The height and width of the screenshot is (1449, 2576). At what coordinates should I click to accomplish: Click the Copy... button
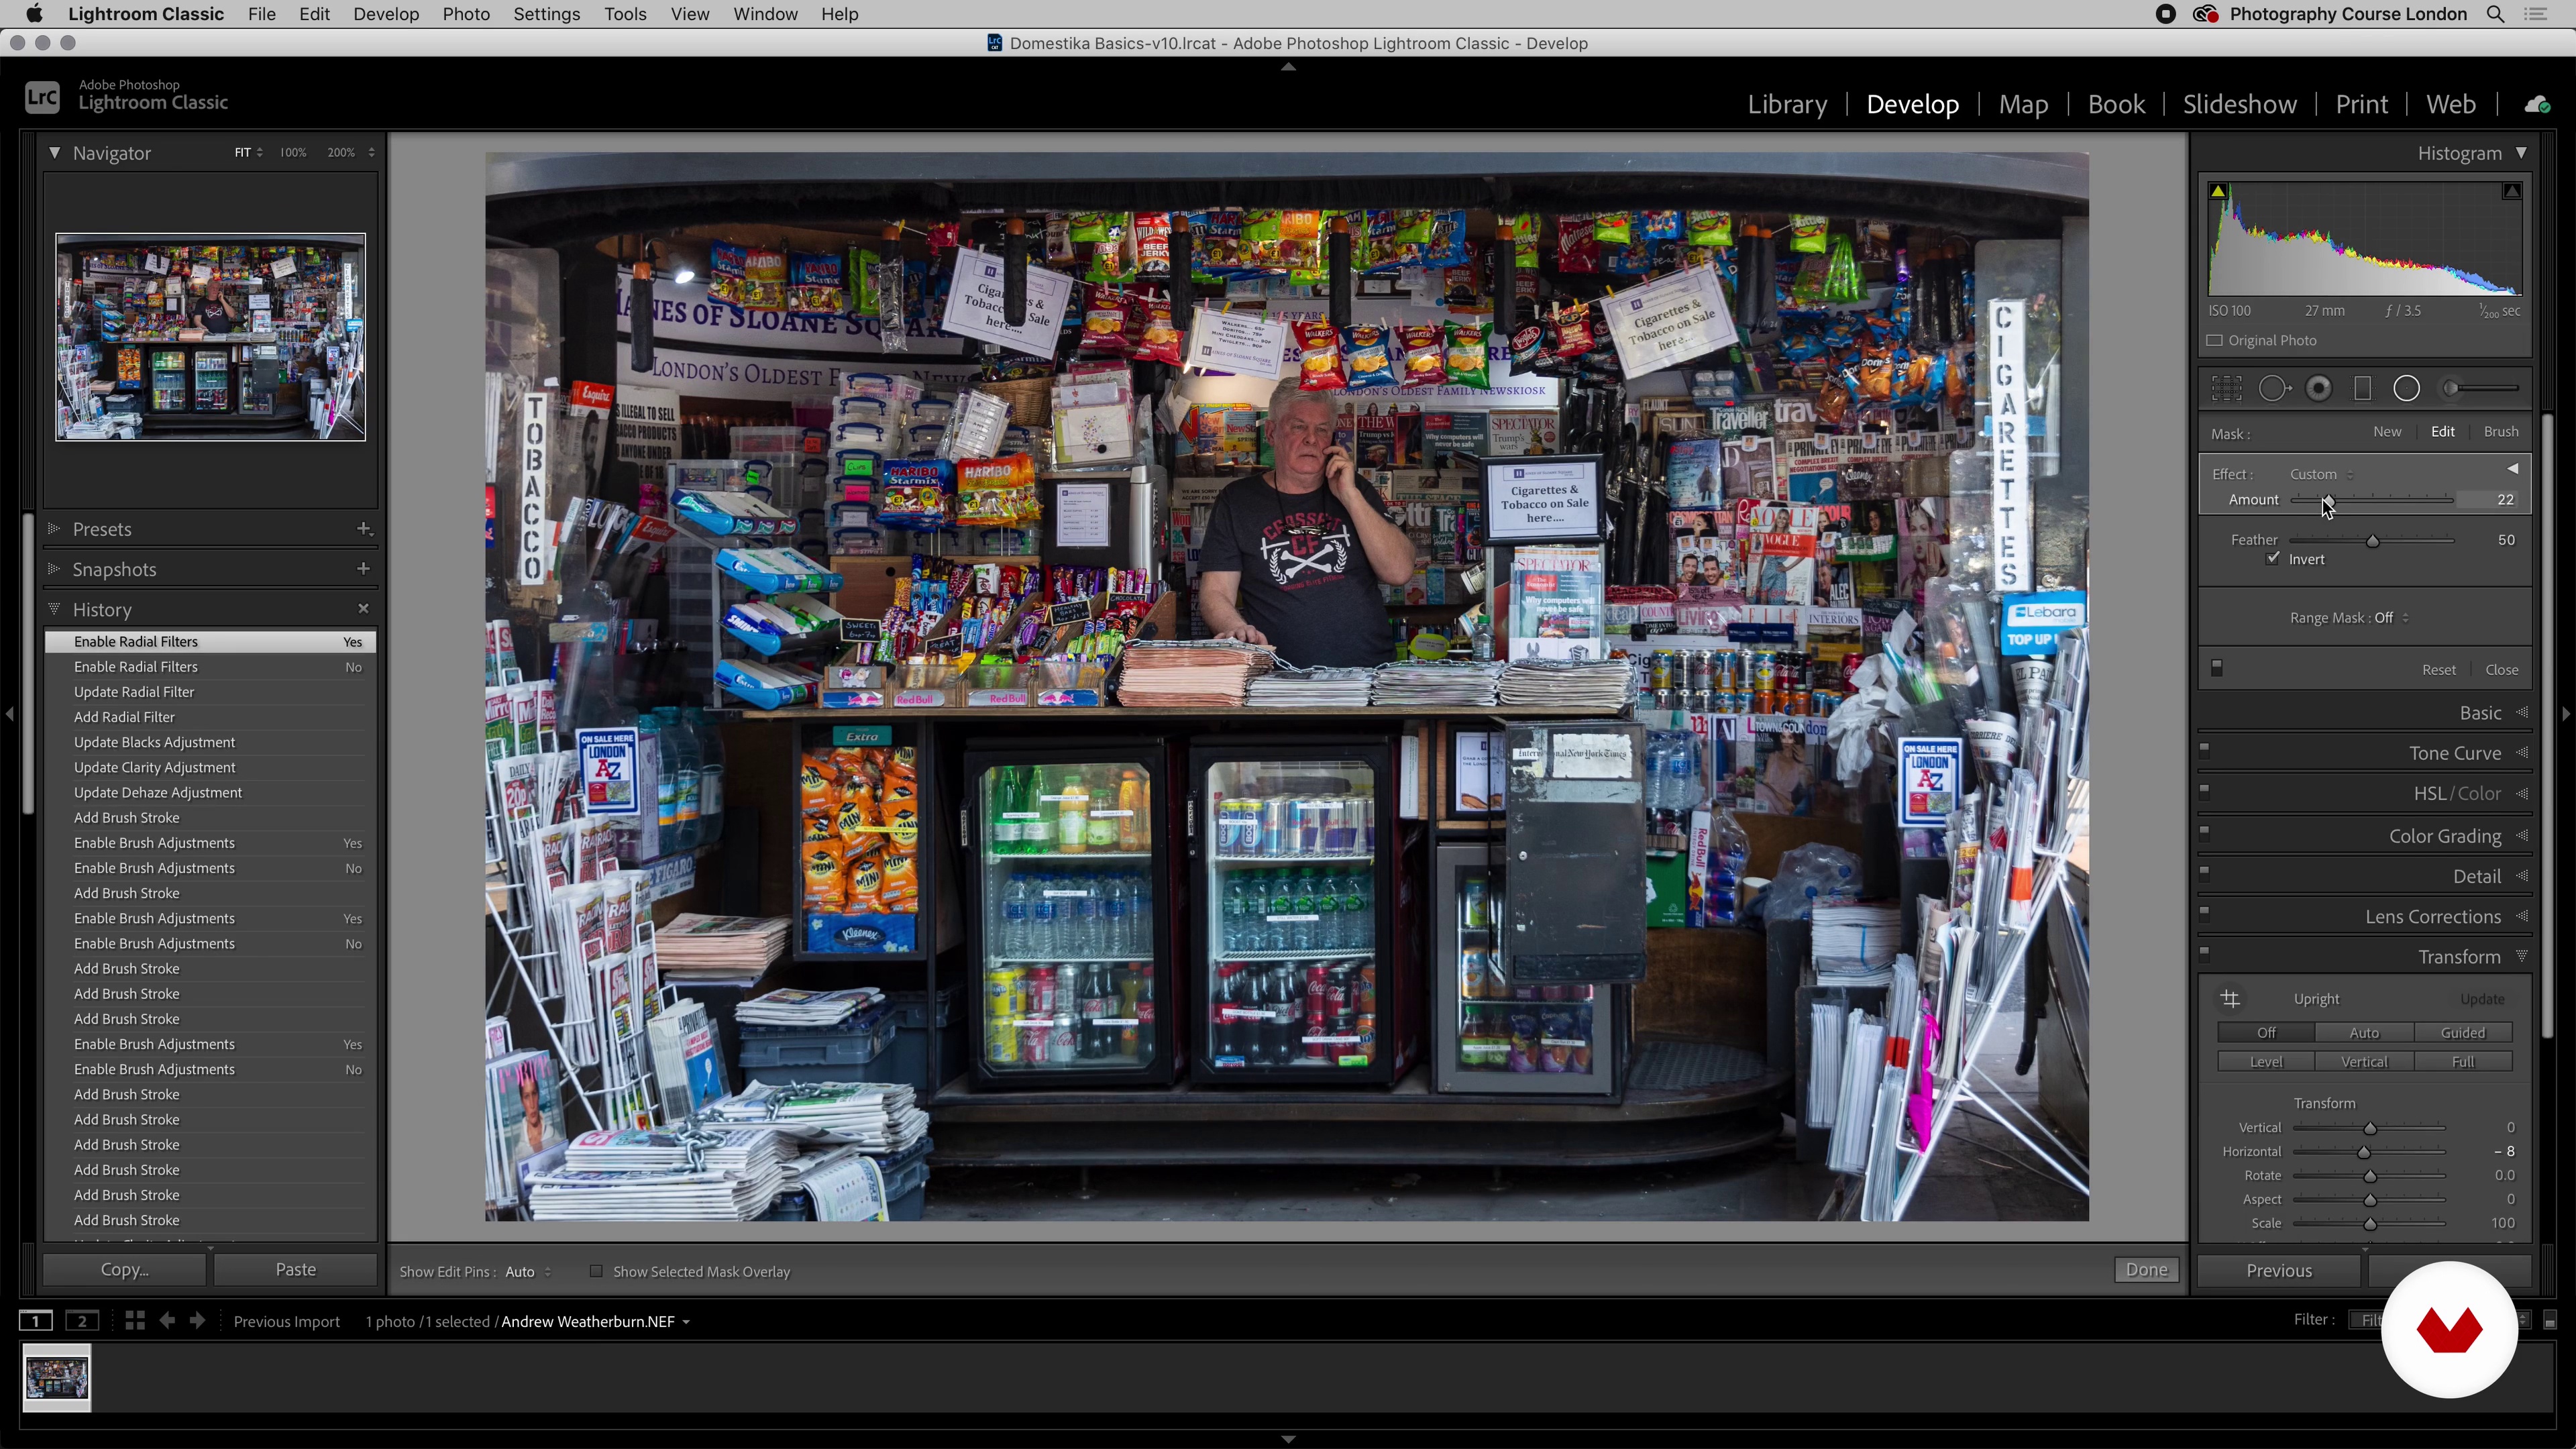tap(125, 1269)
